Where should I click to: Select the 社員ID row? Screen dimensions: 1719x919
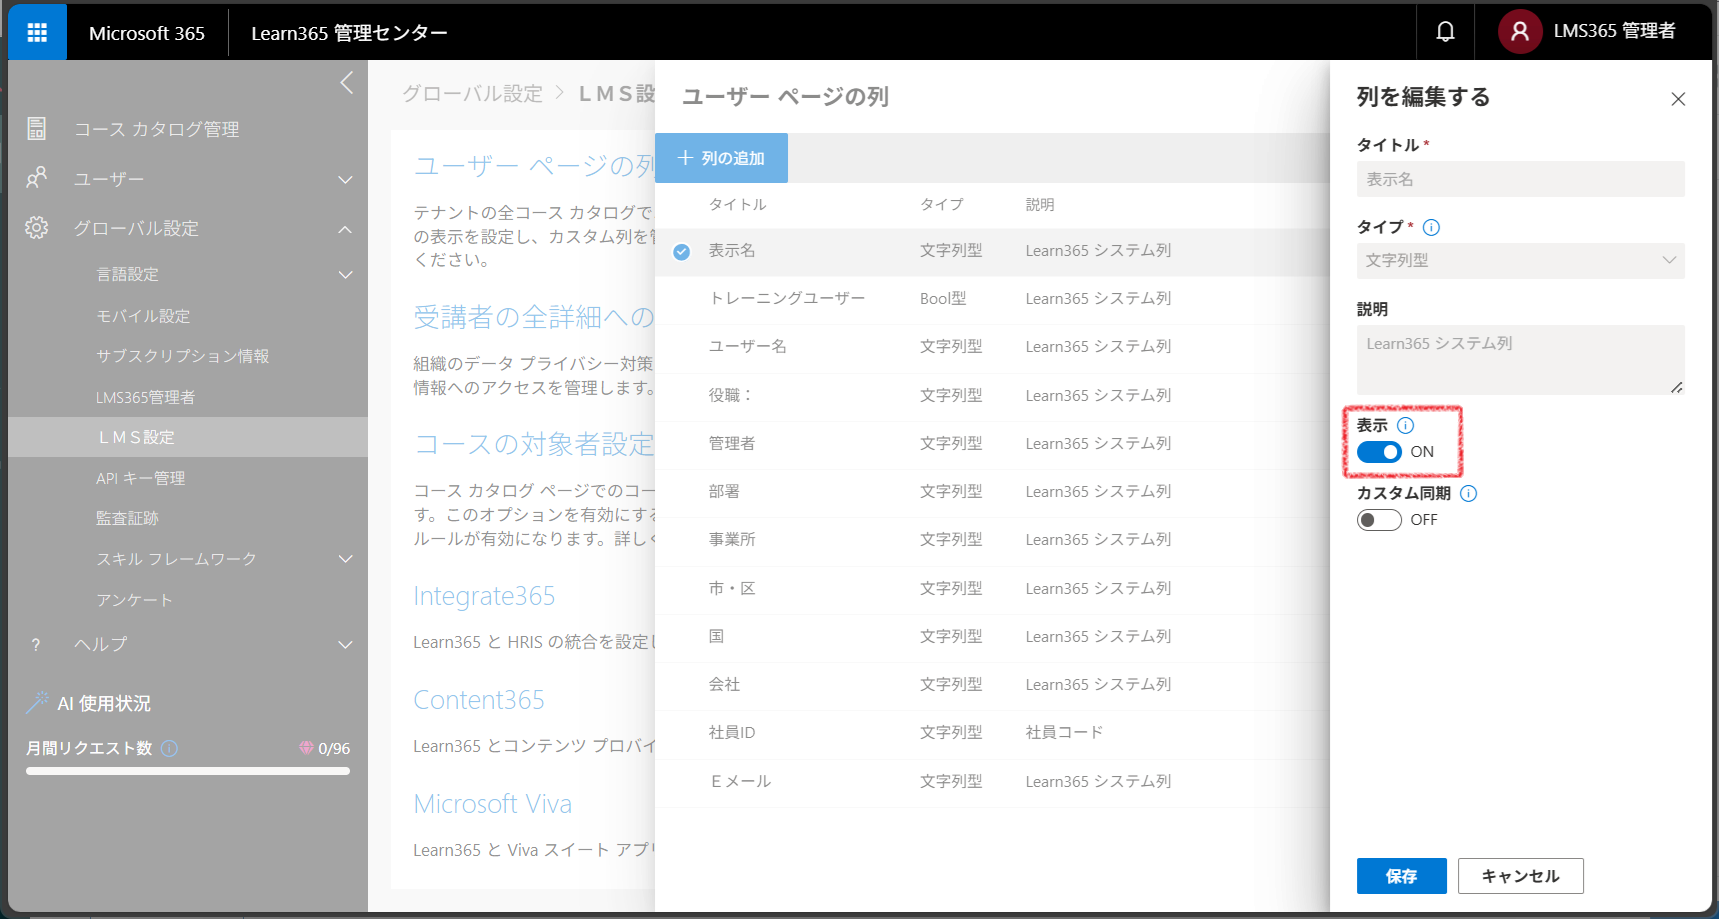click(992, 733)
